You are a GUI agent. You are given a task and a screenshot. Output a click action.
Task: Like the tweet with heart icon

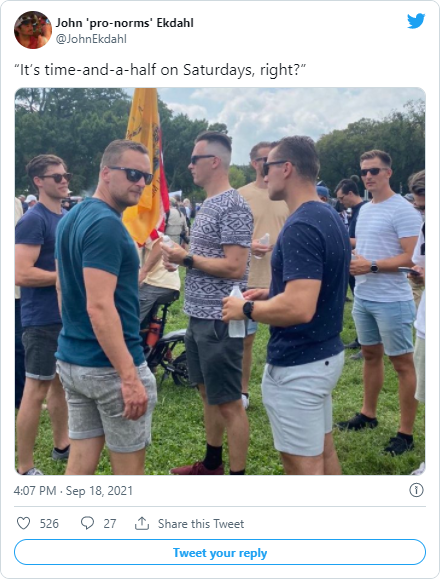24,523
